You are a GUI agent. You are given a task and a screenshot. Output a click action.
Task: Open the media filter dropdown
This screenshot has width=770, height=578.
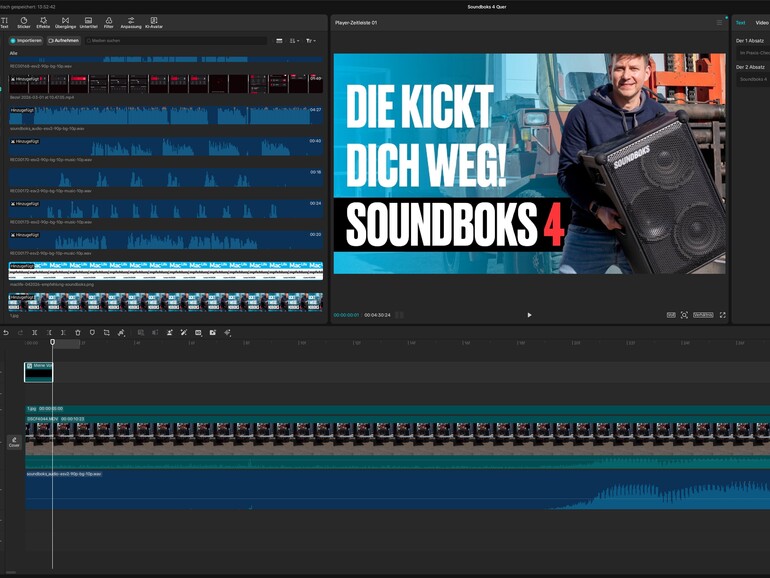pyautogui.click(x=311, y=41)
